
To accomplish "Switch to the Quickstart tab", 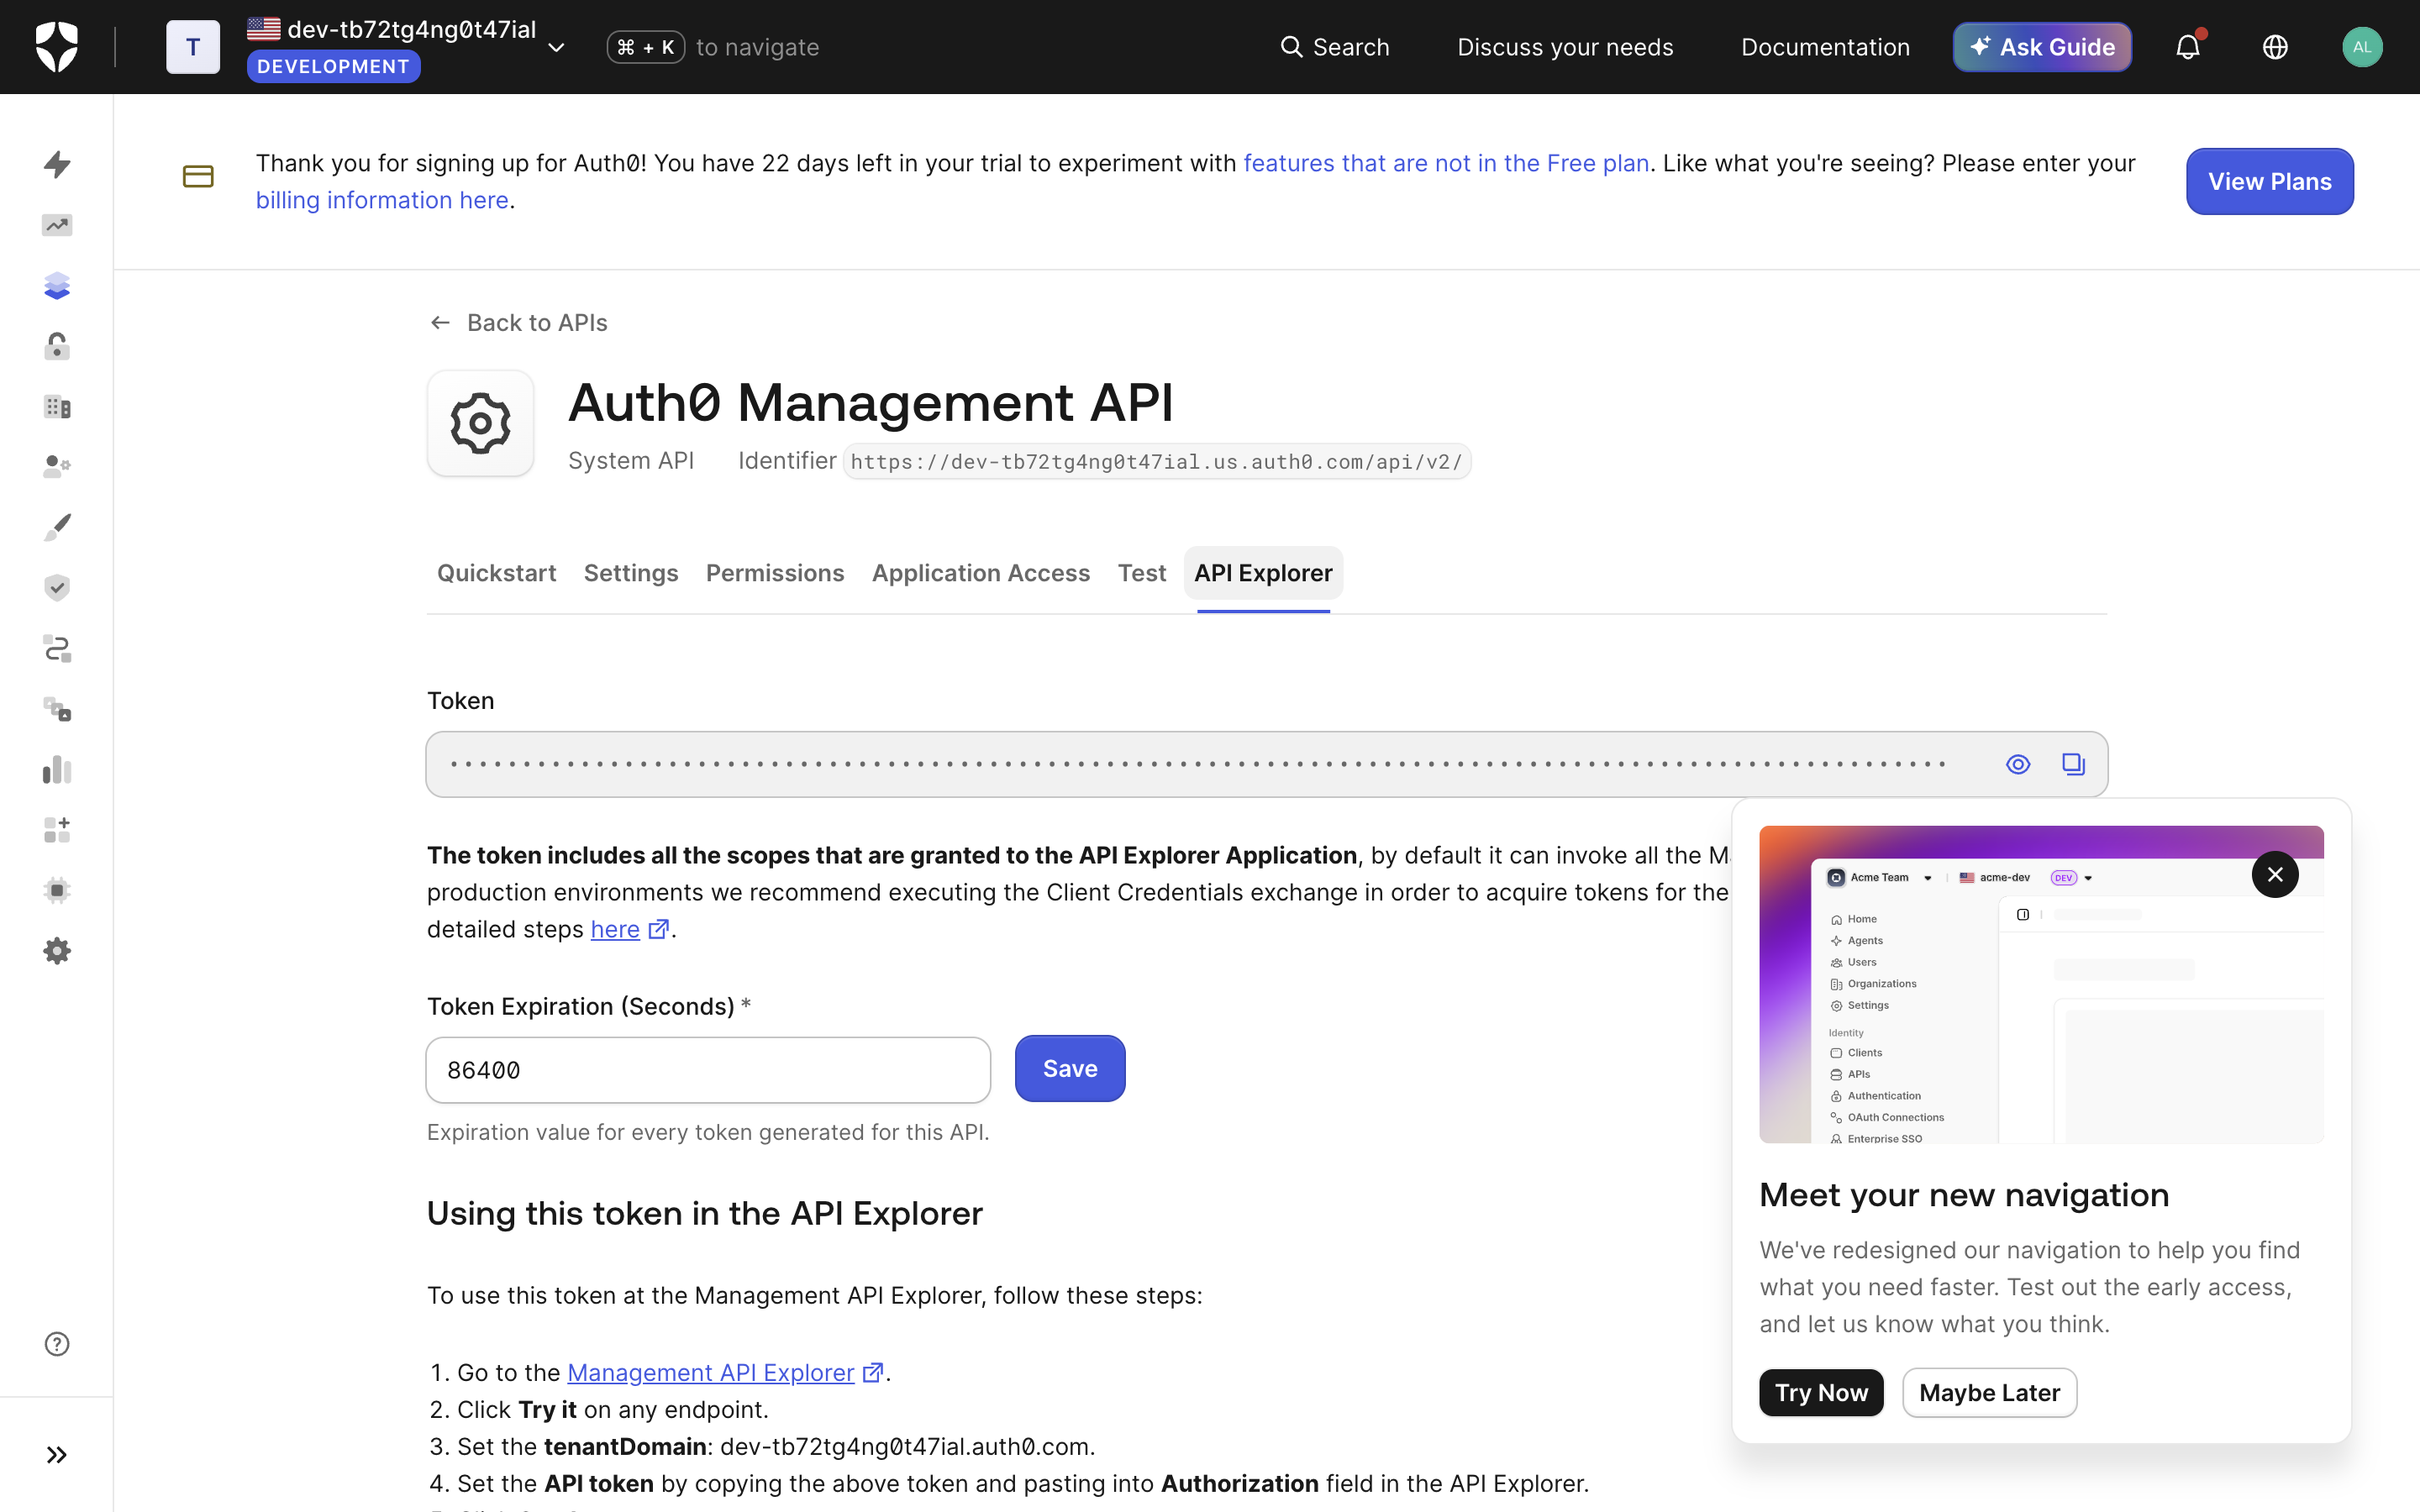I will point(496,573).
